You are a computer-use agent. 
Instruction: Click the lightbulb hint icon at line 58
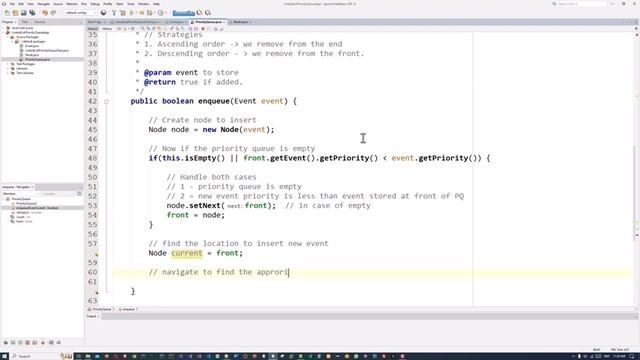[x=96, y=253]
